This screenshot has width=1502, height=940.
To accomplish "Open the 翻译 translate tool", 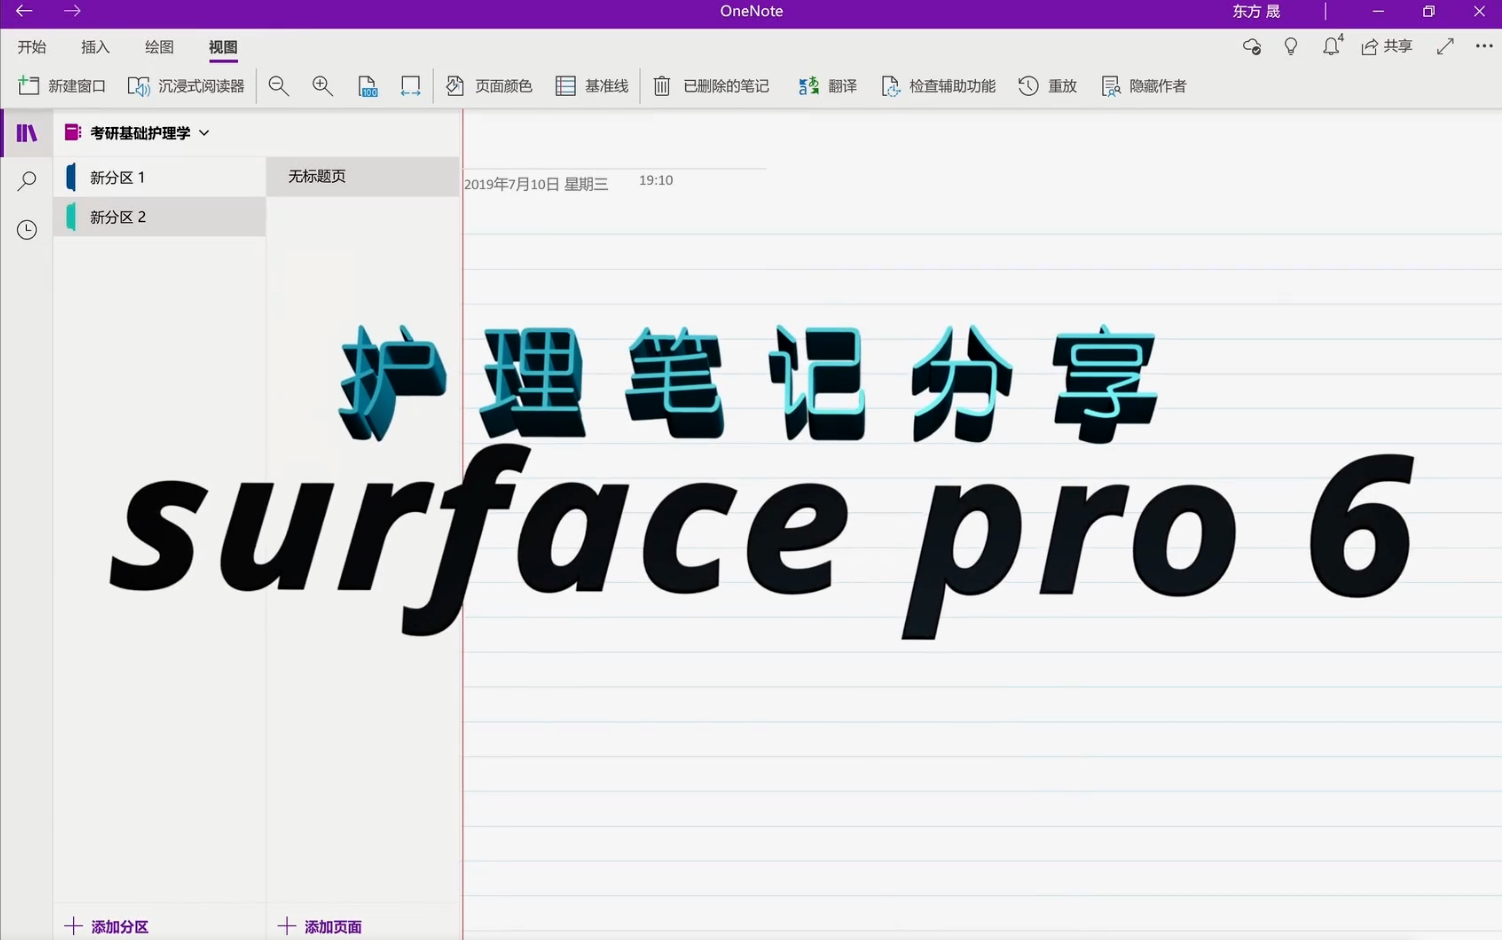I will (828, 86).
